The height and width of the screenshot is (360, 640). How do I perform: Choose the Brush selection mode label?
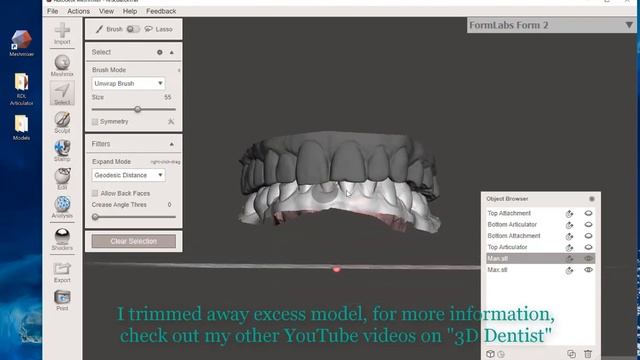(114, 29)
